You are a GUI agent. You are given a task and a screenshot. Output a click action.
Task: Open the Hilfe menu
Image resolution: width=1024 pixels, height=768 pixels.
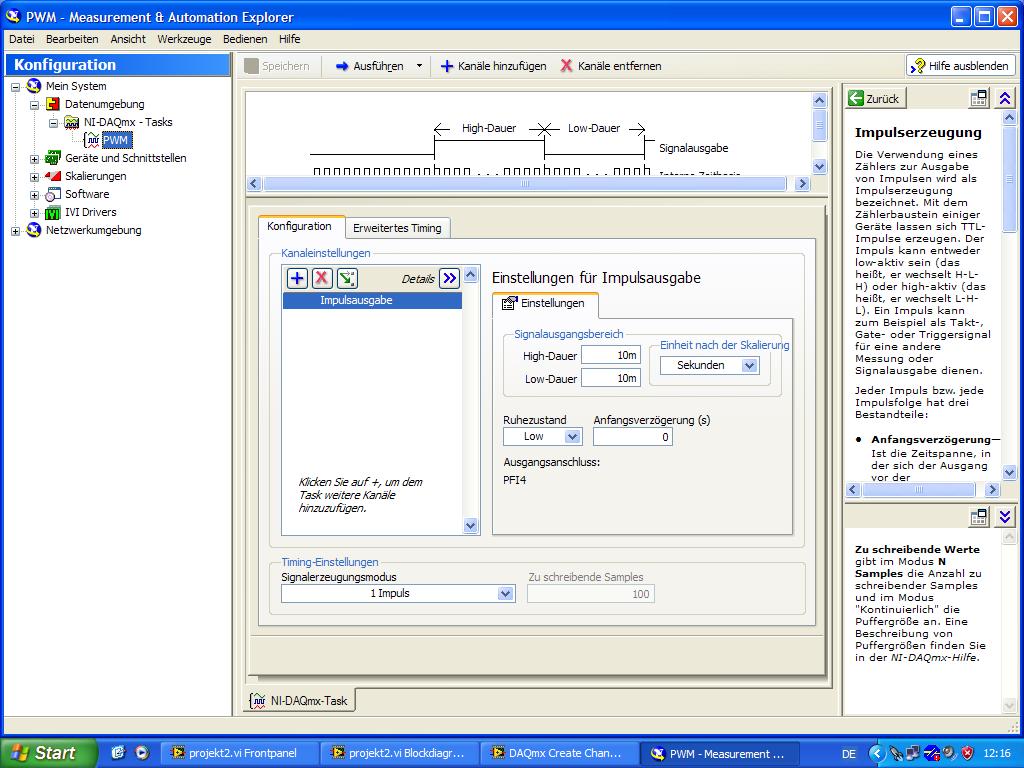click(289, 39)
